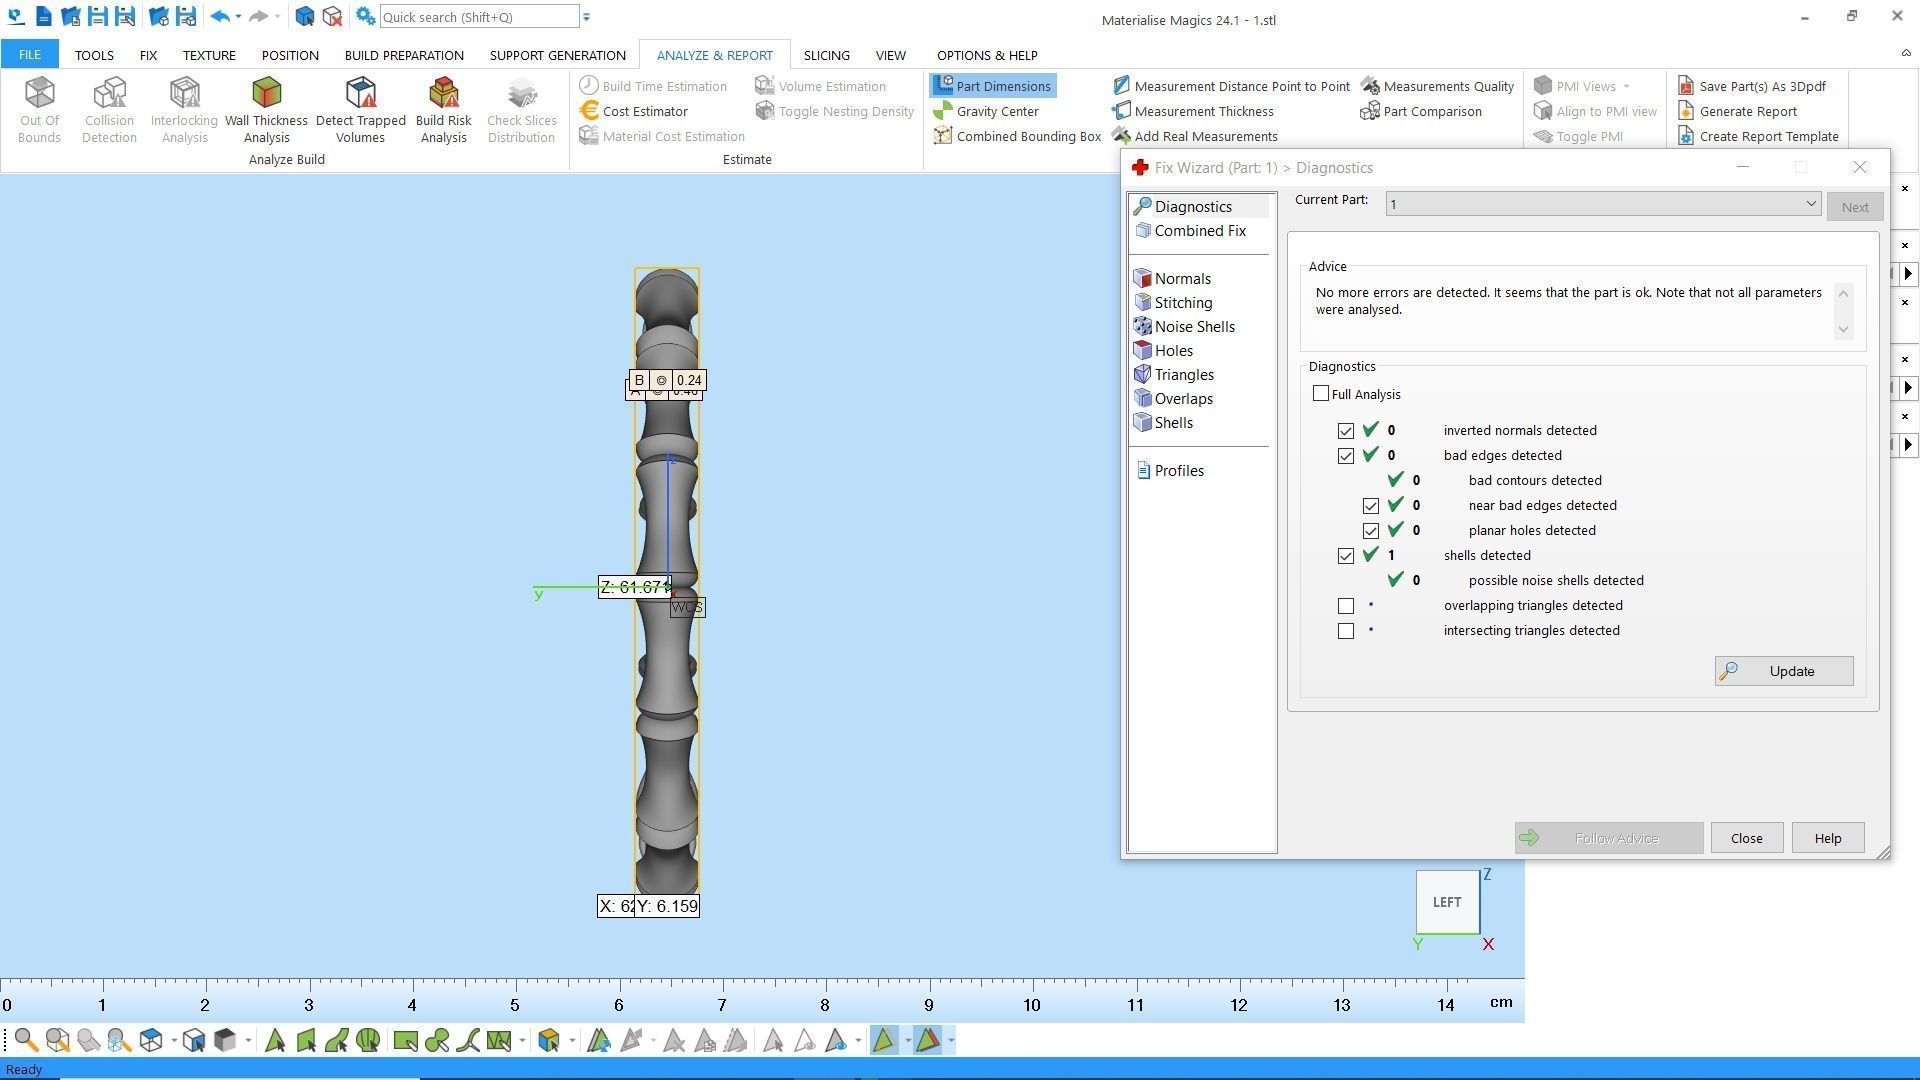Open the Cost Estimator

click(644, 111)
